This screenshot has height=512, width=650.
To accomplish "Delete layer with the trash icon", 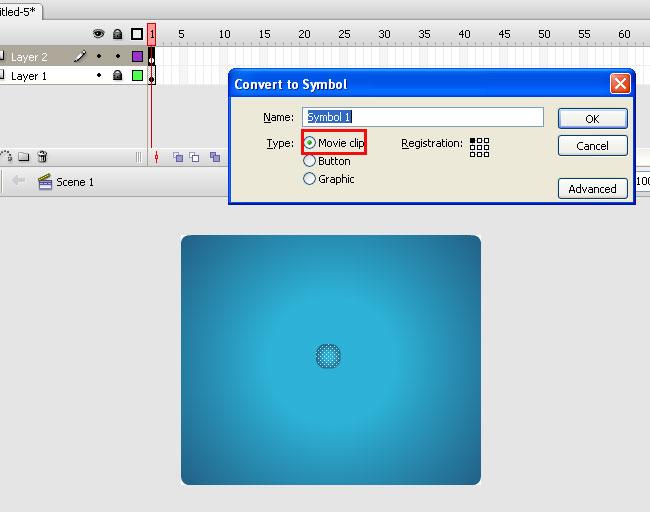I will pyautogui.click(x=42, y=156).
